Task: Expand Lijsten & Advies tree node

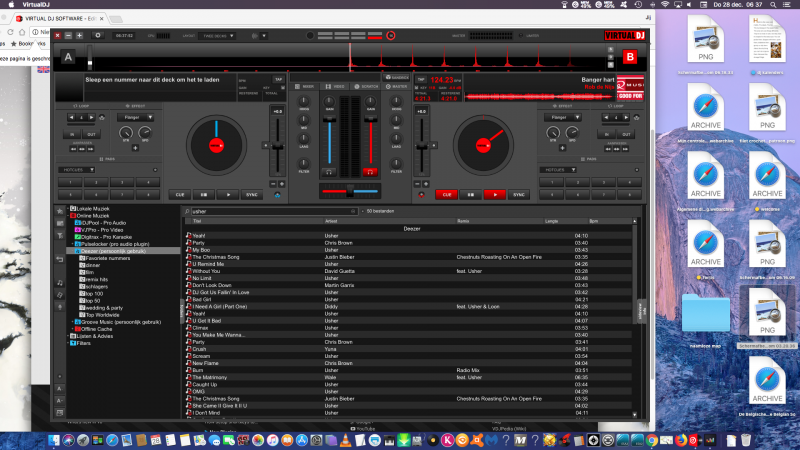Action: [68, 336]
